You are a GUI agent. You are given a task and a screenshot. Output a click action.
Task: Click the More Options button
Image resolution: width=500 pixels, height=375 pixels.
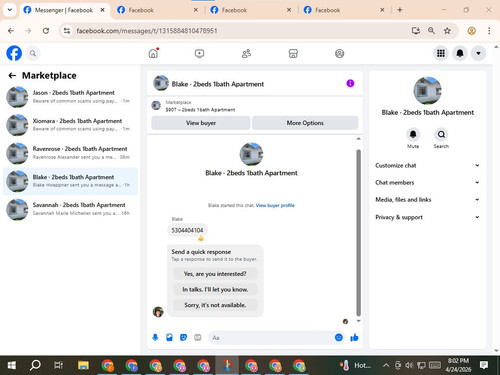point(305,123)
